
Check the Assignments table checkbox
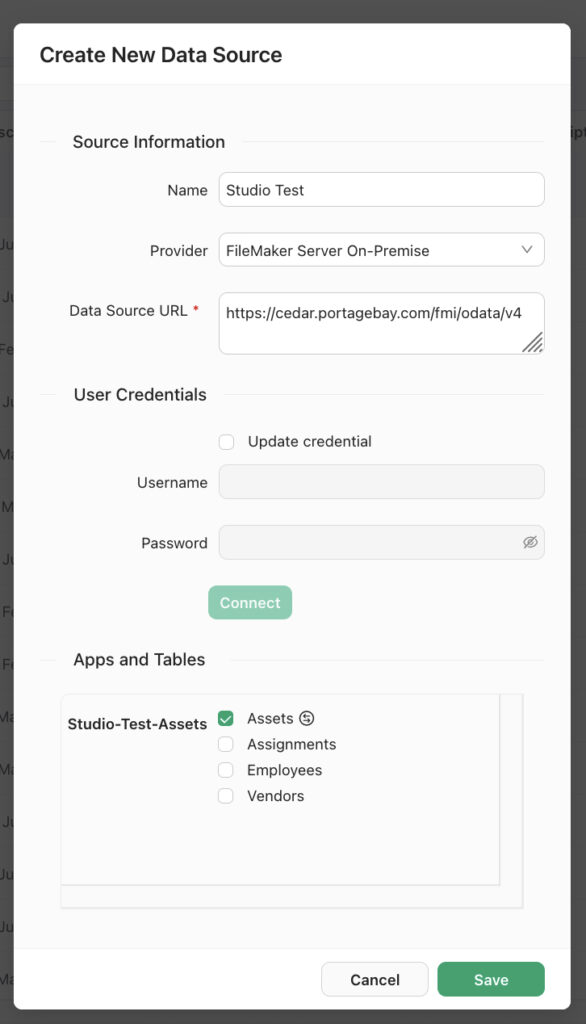click(x=225, y=744)
